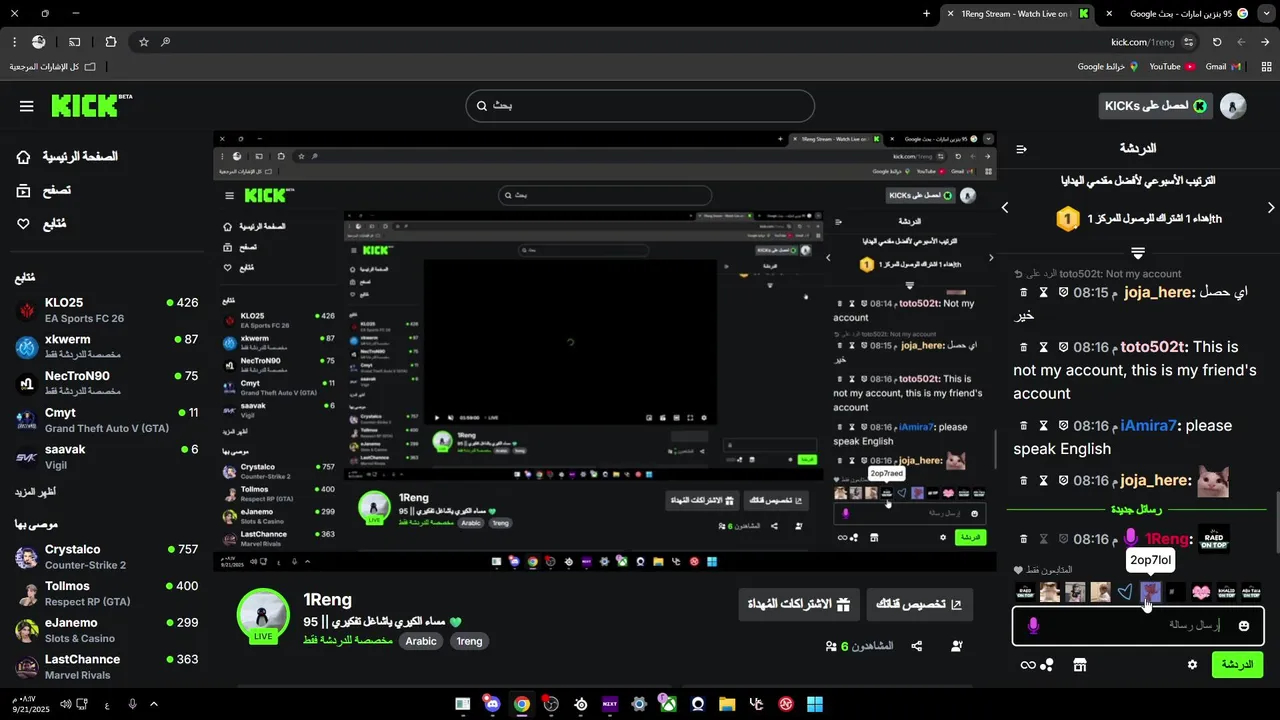
Task: Click in the Kick search box
Action: [640, 106]
